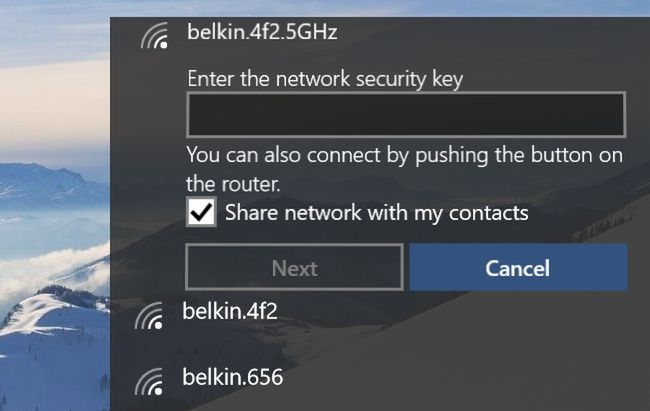Click empty space right of belkin.656 entry
The image size is (650, 411).
456,379
